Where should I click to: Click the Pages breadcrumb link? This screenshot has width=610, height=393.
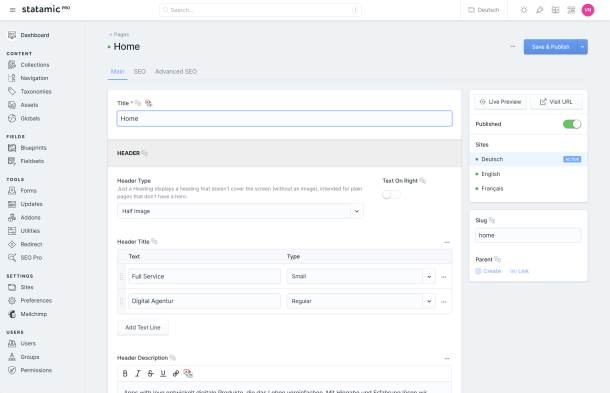119,34
